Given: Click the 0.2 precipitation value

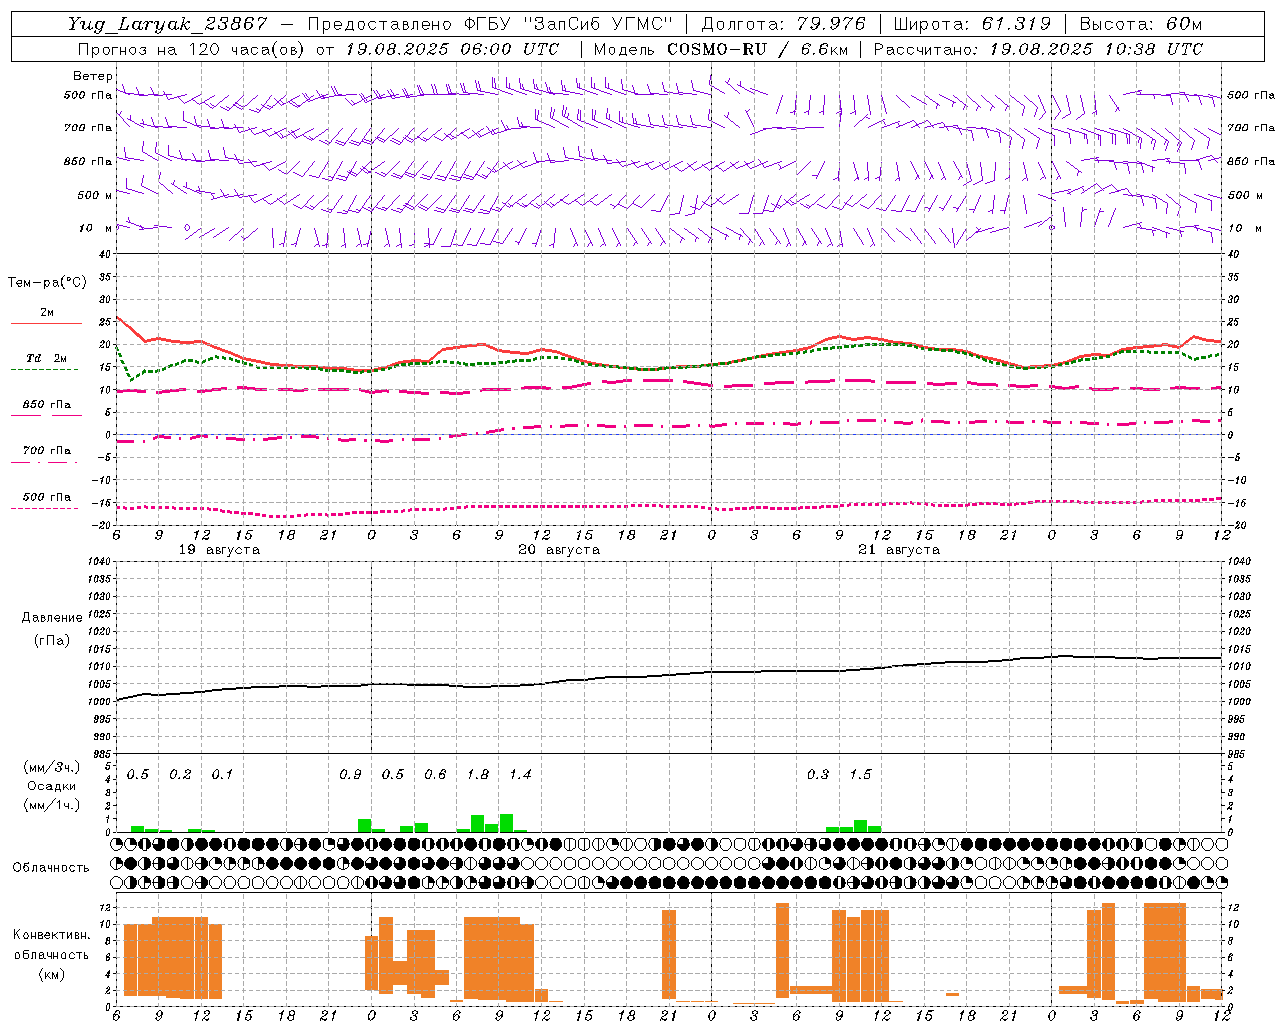Looking at the screenshot, I should coord(180,775).
